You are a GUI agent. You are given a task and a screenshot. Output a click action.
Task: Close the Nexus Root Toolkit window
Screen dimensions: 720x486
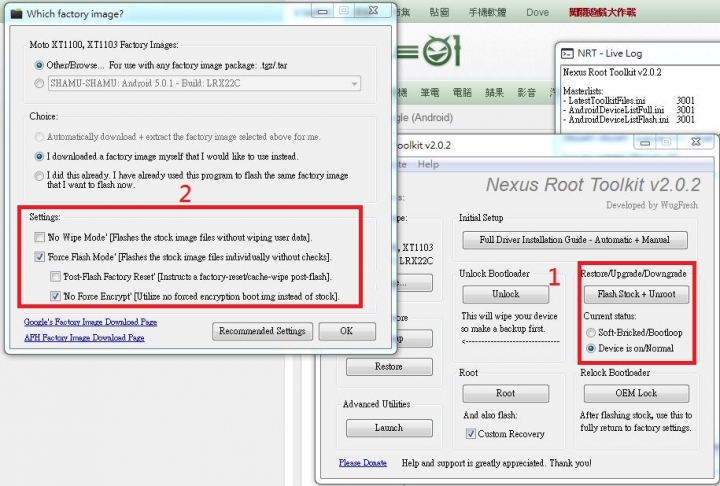click(x=696, y=142)
